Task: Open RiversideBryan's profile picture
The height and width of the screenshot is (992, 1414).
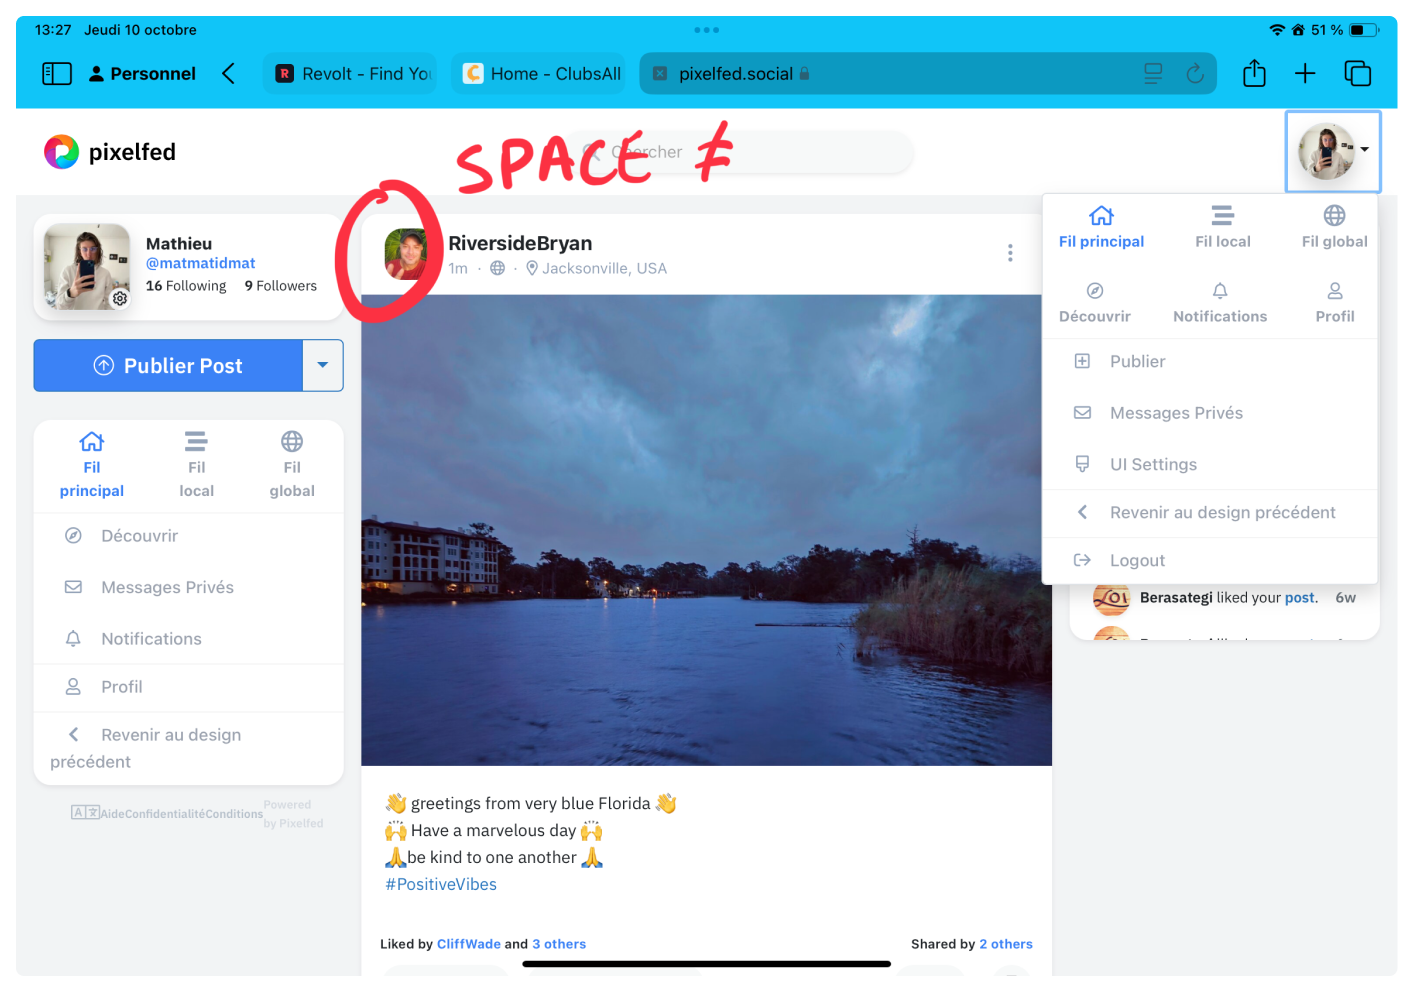Action: click(x=406, y=254)
